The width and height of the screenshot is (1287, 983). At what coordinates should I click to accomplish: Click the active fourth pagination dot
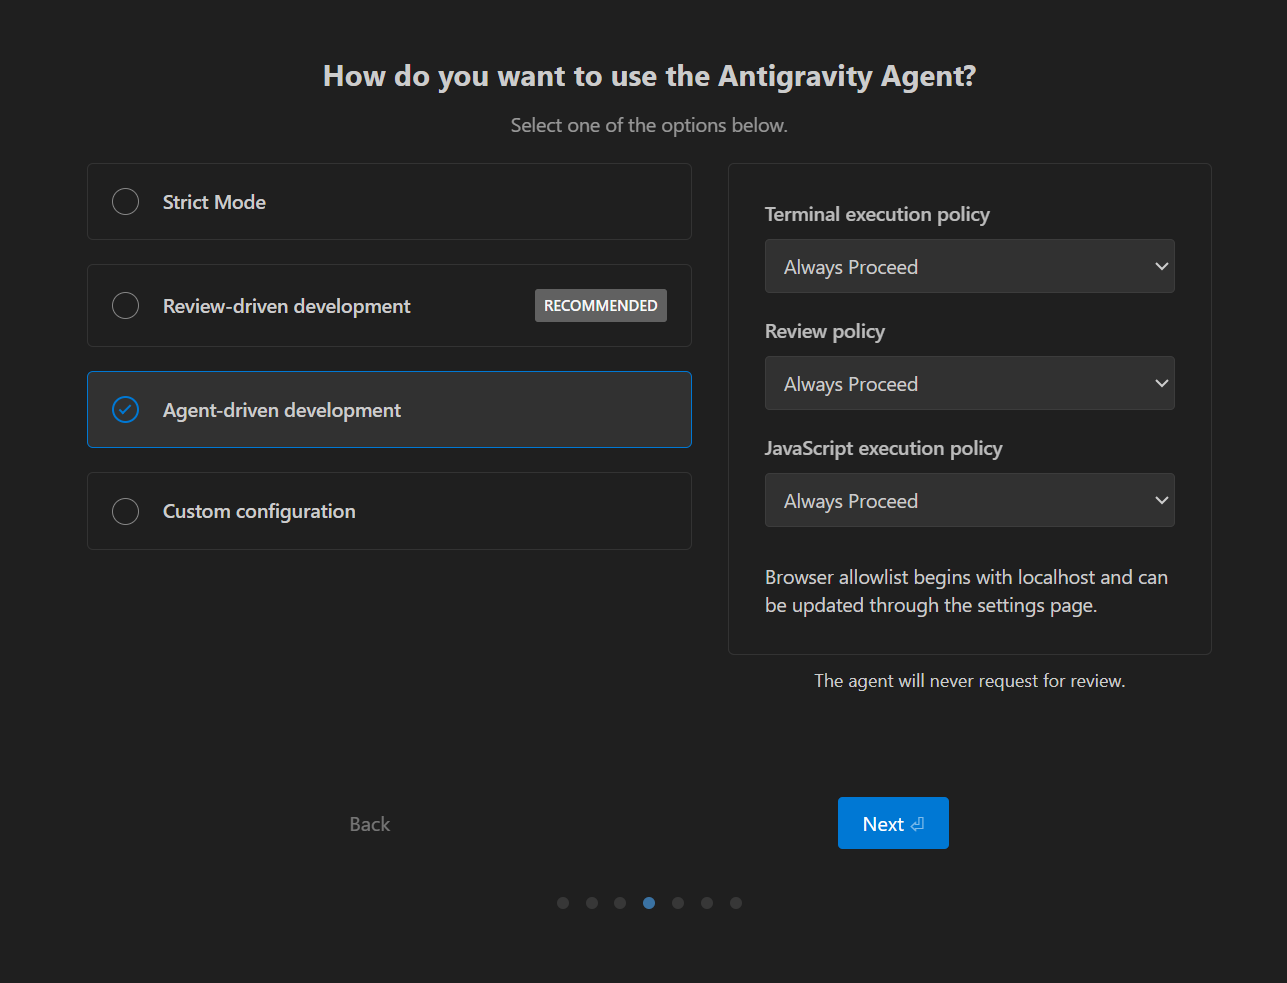pyautogui.click(x=649, y=903)
